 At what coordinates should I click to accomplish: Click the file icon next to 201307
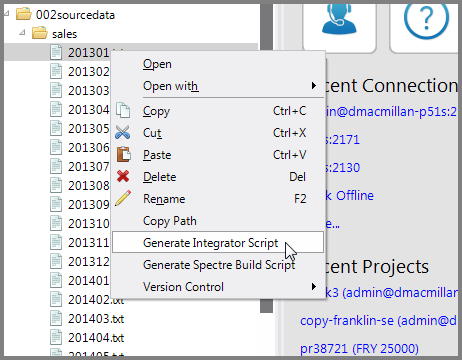point(56,166)
